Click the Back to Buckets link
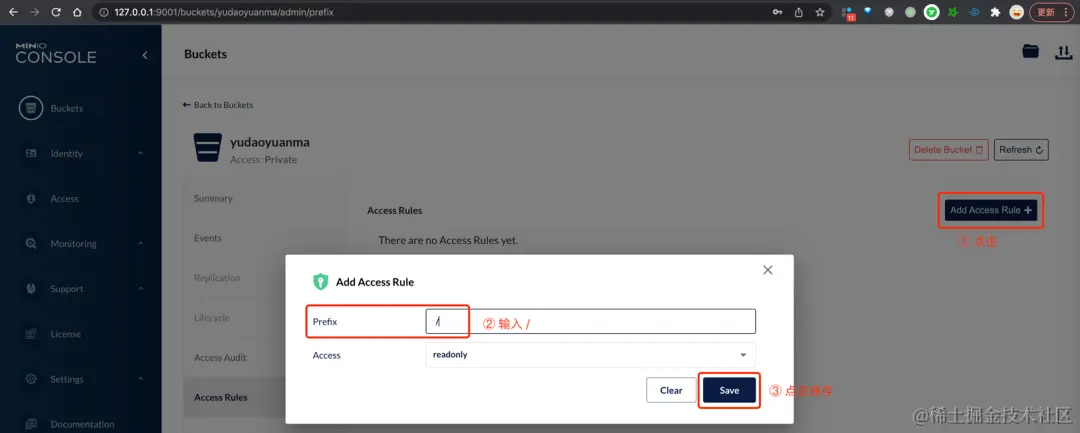 tap(218, 105)
